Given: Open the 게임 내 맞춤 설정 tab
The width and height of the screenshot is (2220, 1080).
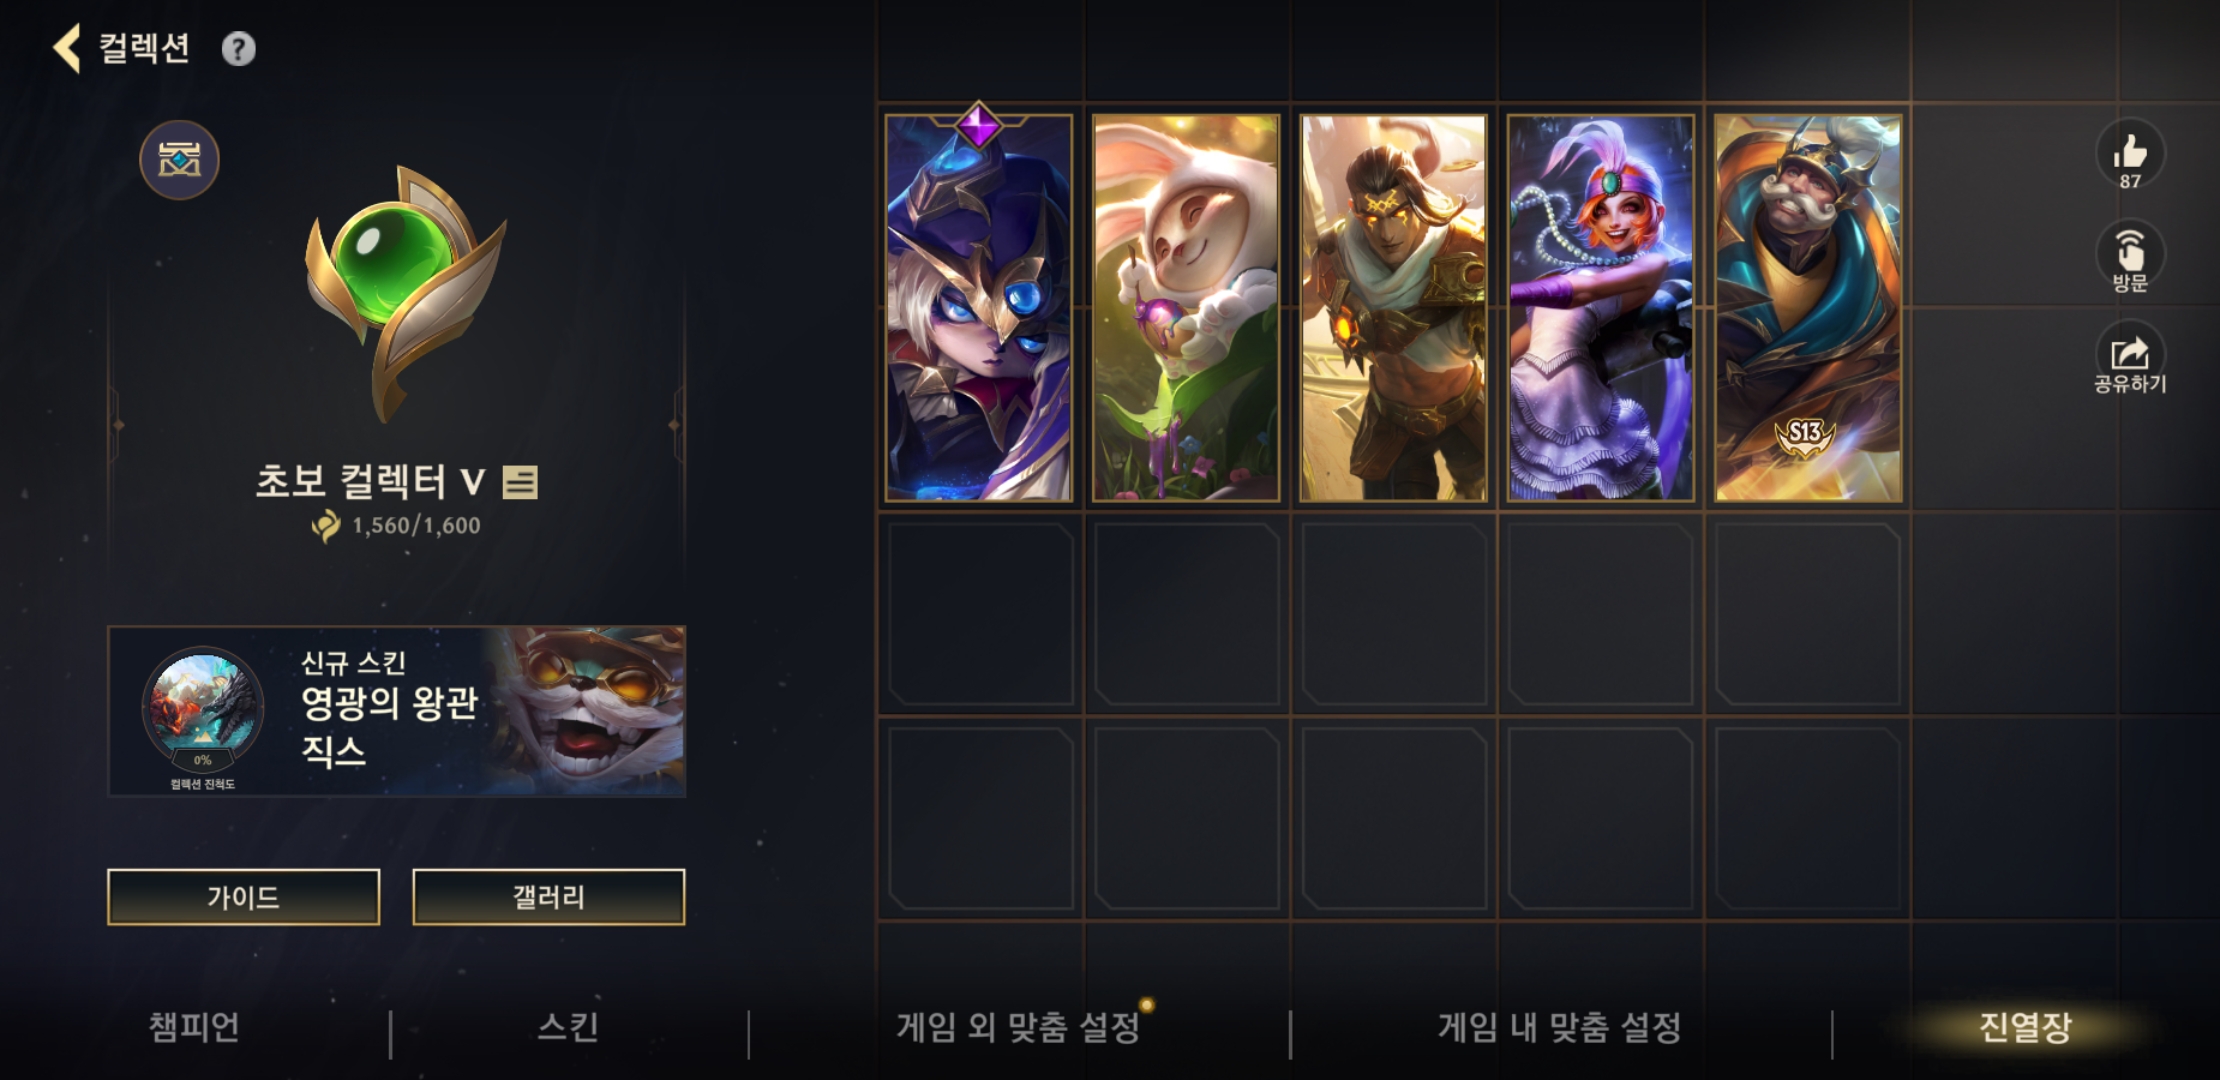Looking at the screenshot, I should [1559, 1027].
